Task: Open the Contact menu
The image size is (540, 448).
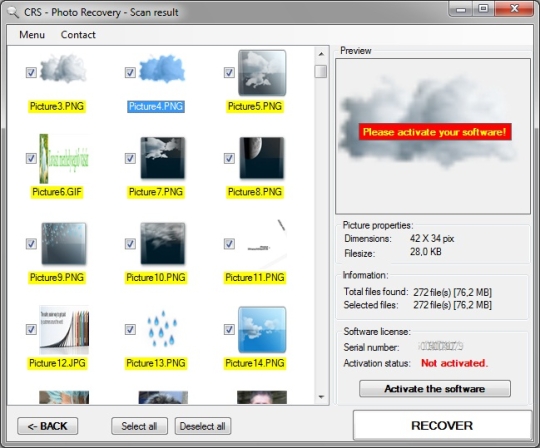Action: point(78,34)
